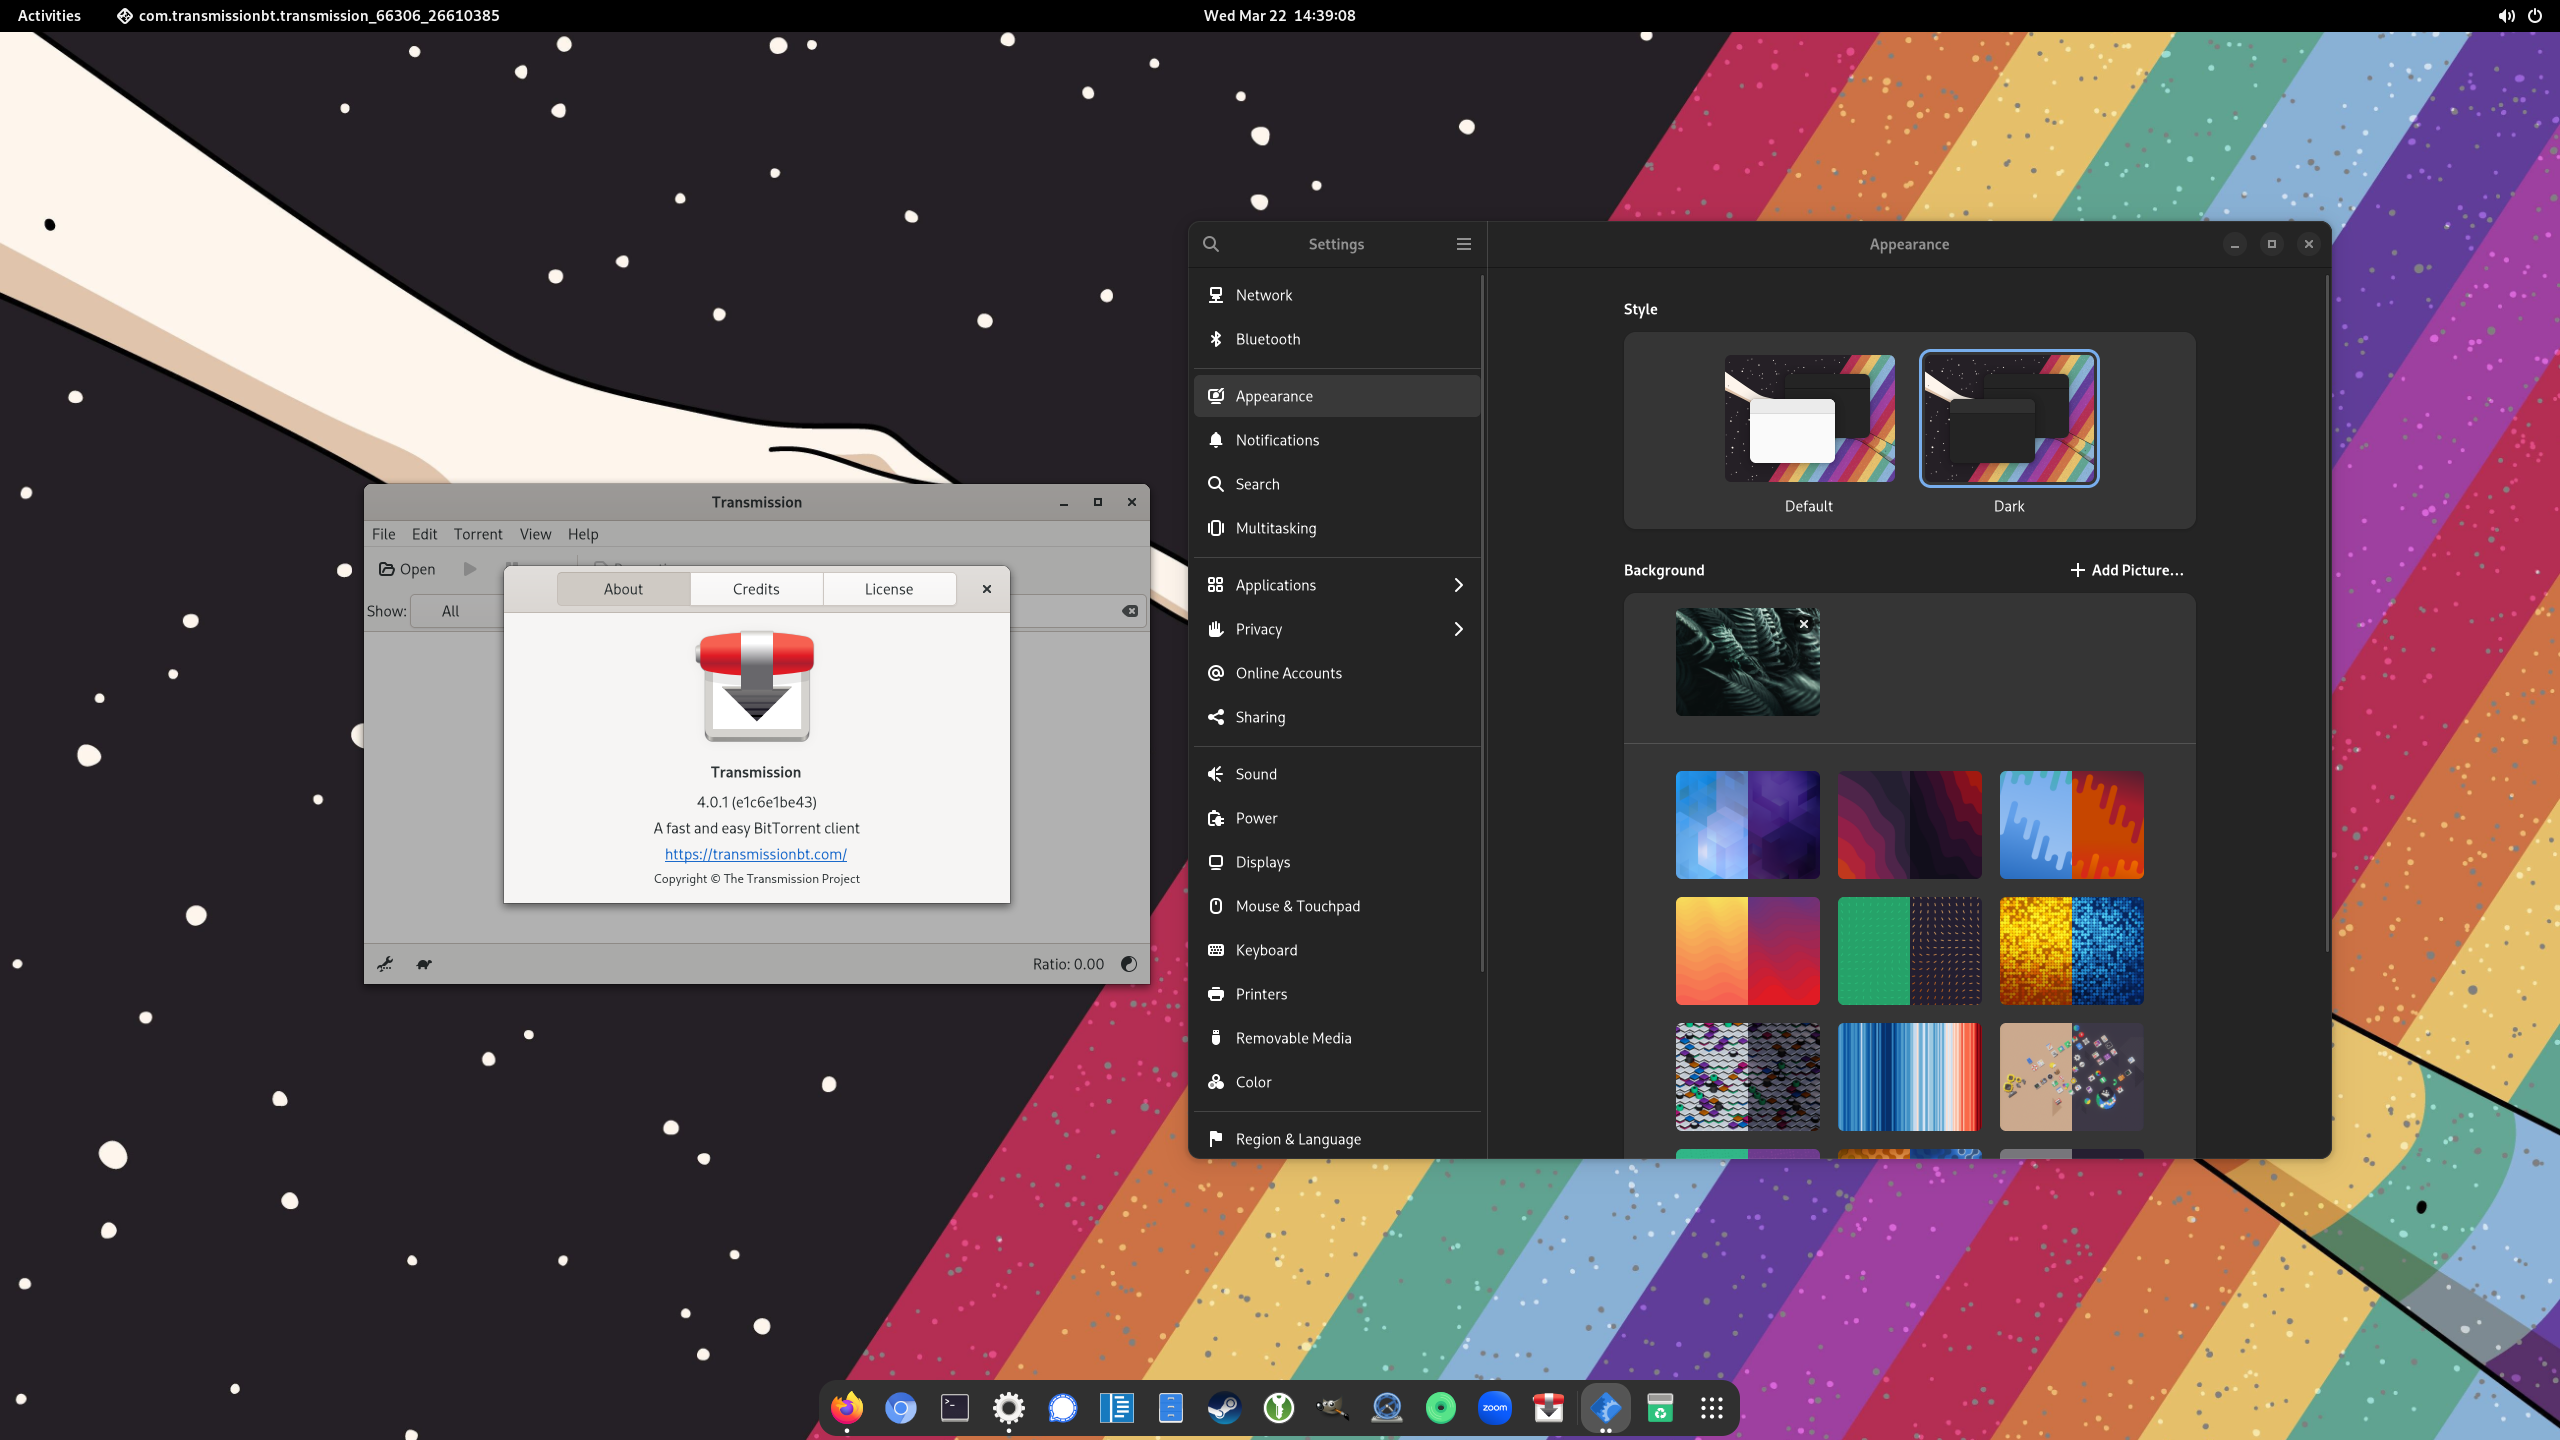Choose the blue-red striped wallpaper
2560x1440 pixels.
point(1910,1077)
